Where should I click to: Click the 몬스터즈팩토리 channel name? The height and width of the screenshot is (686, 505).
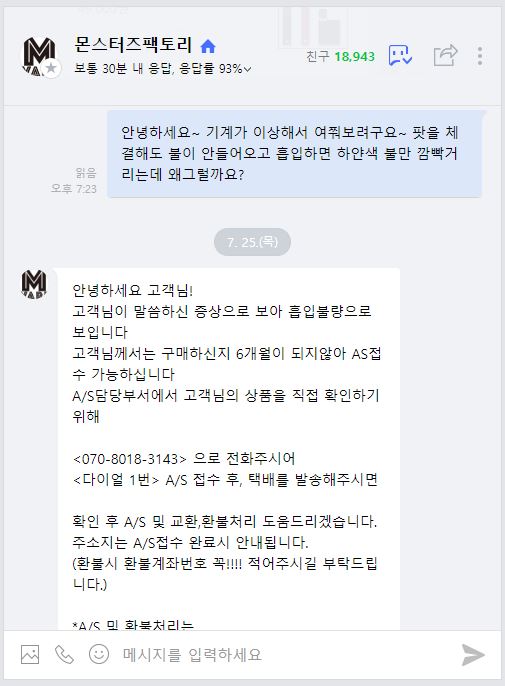(133, 45)
